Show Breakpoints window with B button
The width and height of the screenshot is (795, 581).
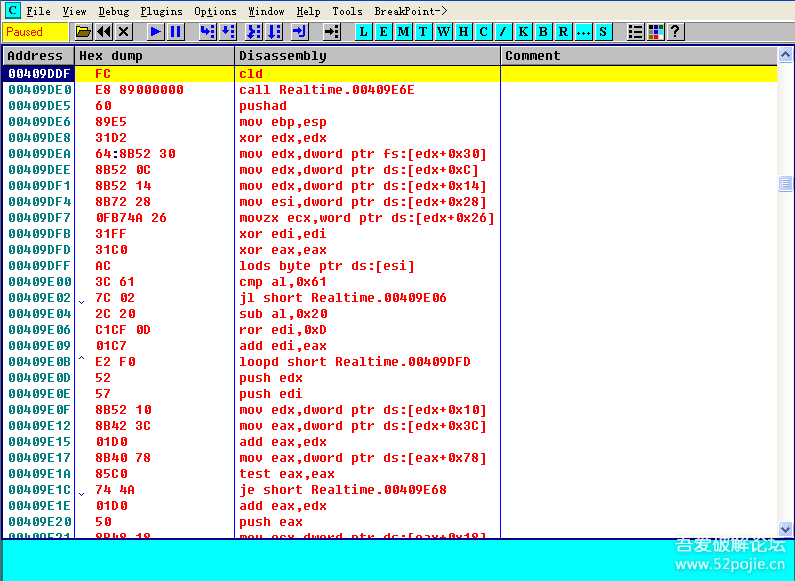pos(543,32)
